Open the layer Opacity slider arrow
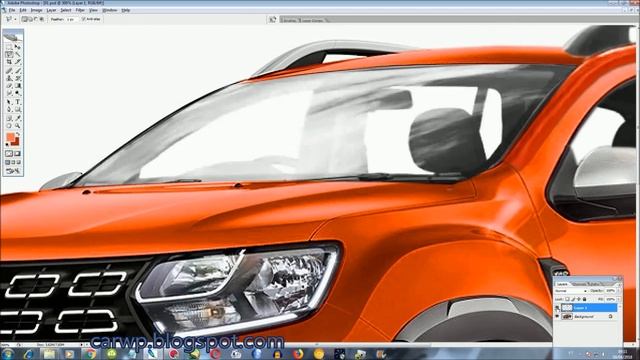Screen dimensions: 640x360 coord(618,291)
